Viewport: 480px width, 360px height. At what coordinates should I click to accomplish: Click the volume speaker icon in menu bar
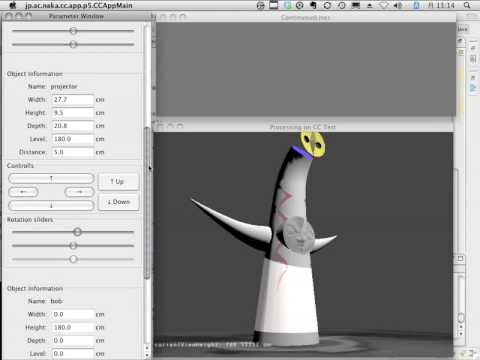click(397, 5)
